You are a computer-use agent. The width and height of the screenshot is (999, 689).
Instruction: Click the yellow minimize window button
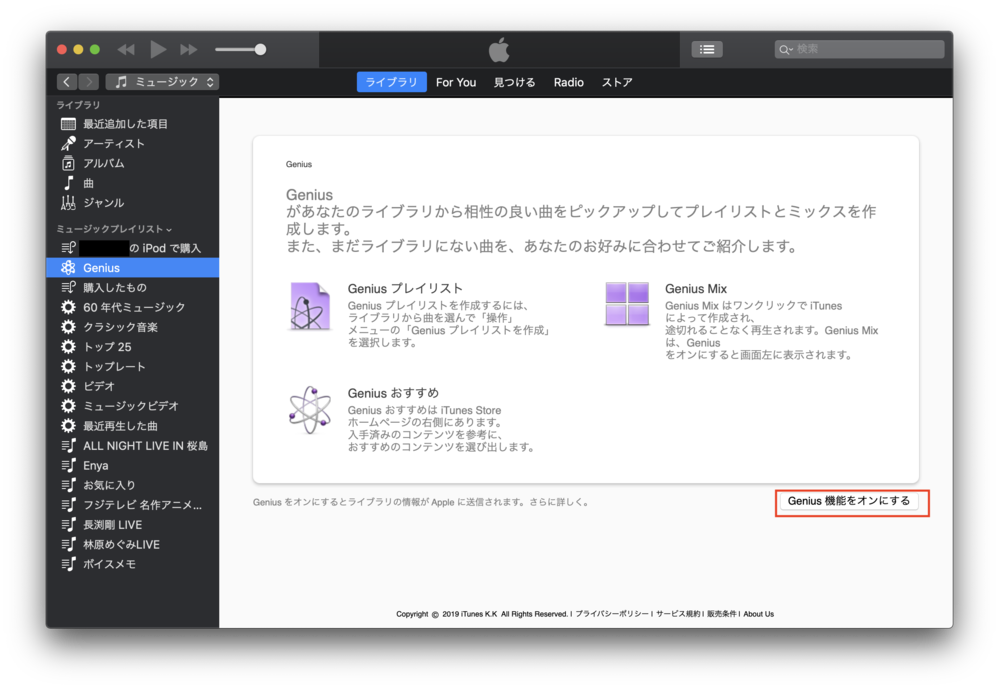point(78,50)
